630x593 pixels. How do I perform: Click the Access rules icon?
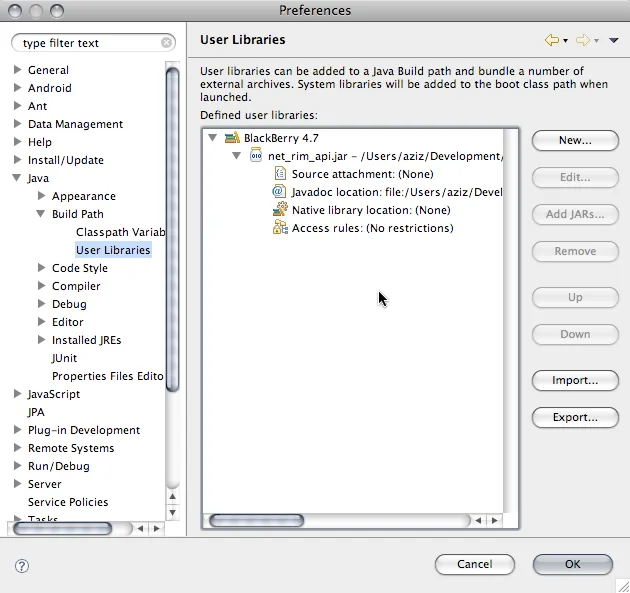point(280,228)
